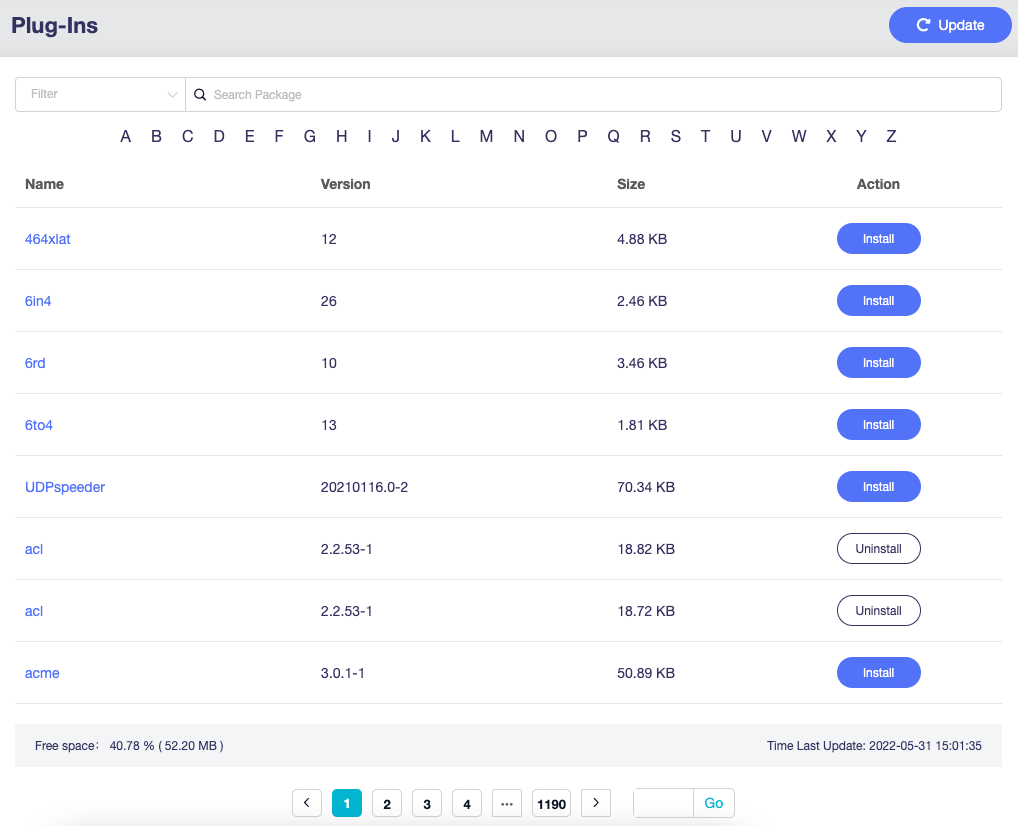Go to page 3
This screenshot has width=1018, height=826.
pyautogui.click(x=427, y=803)
